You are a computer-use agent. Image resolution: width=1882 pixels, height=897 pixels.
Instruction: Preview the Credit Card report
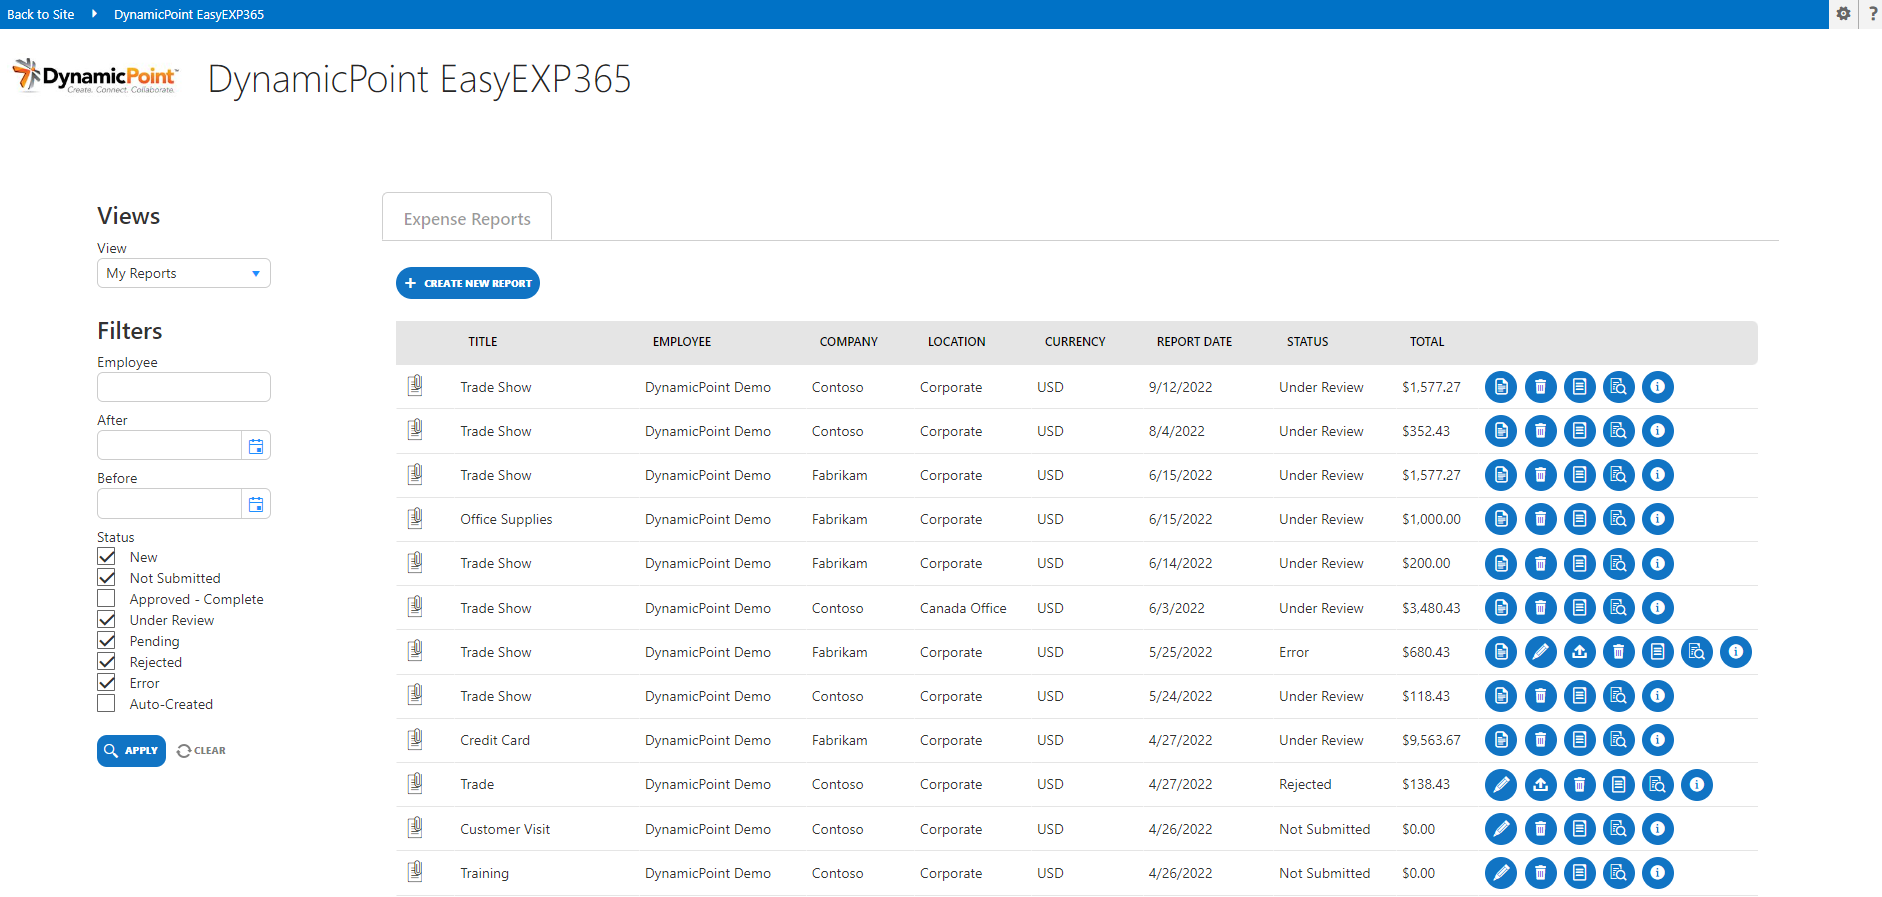pos(1618,740)
